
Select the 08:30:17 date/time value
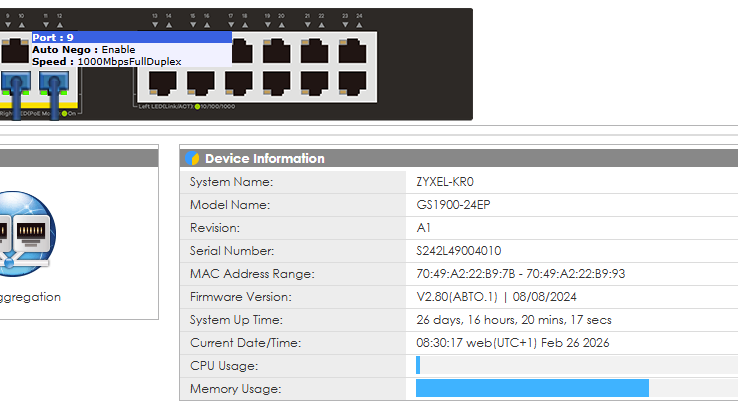tap(513, 343)
